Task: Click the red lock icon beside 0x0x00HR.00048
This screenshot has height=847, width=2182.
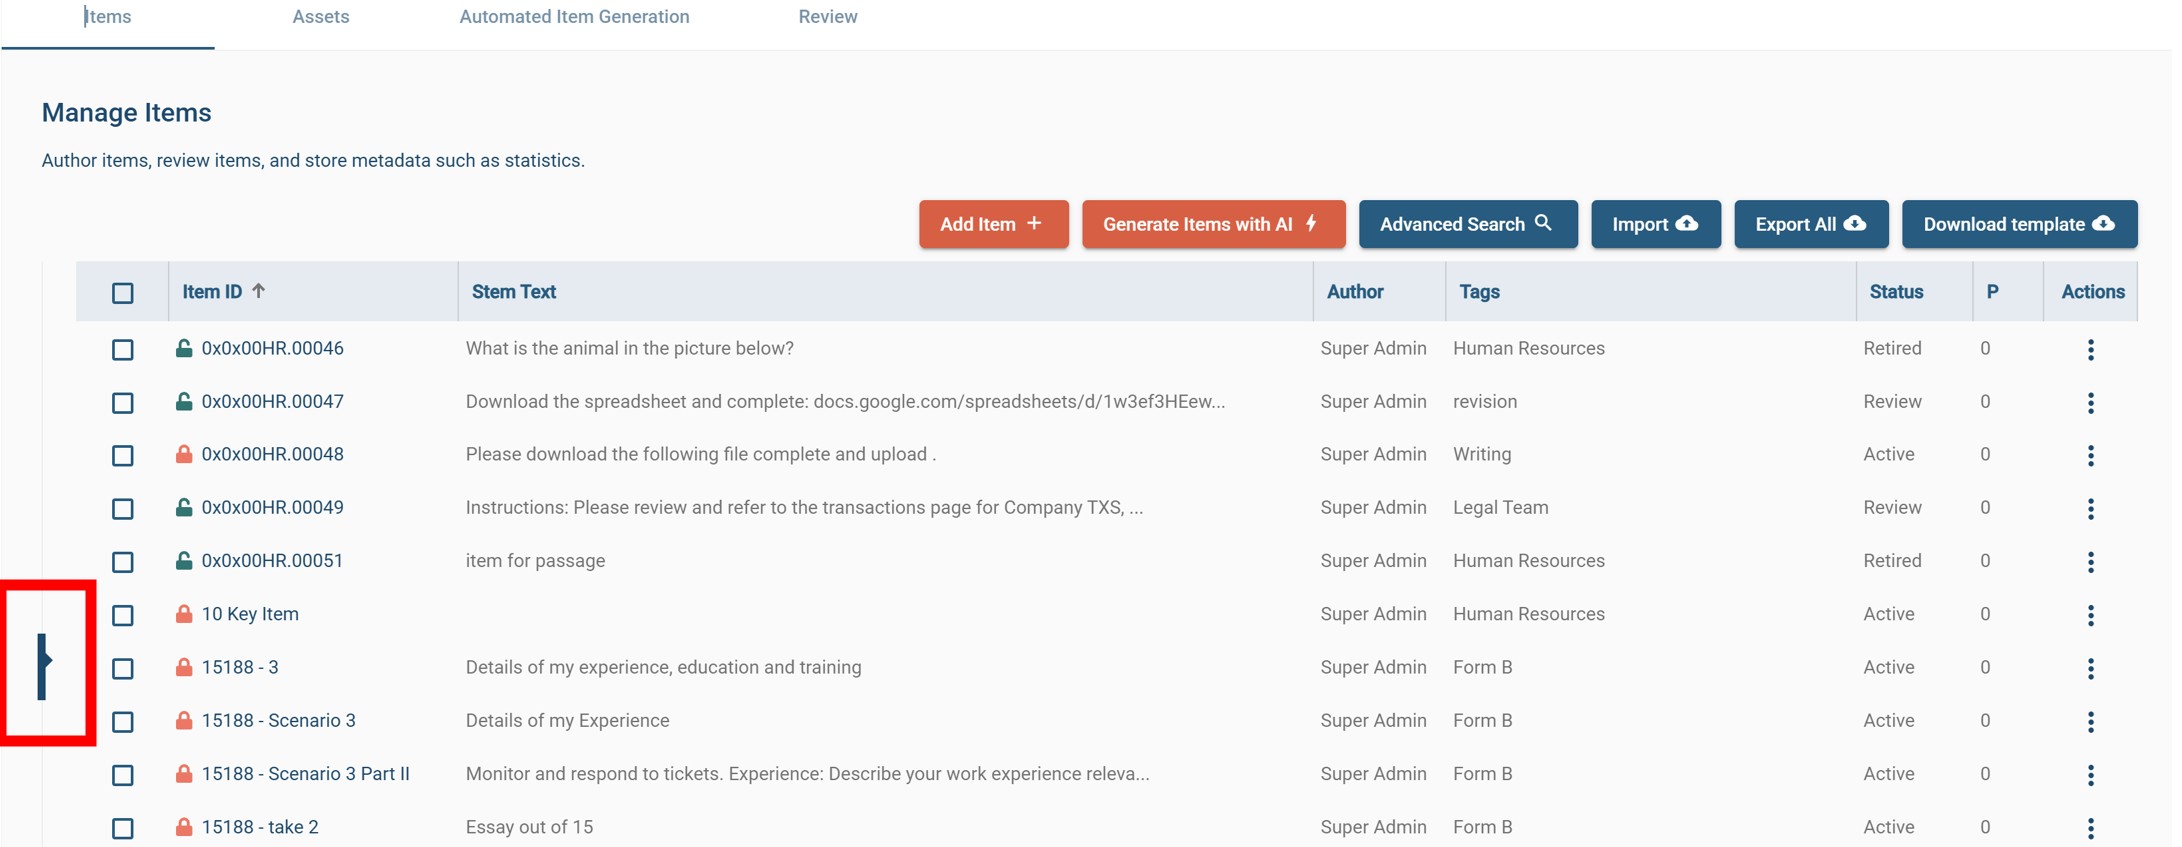Action: tap(184, 454)
